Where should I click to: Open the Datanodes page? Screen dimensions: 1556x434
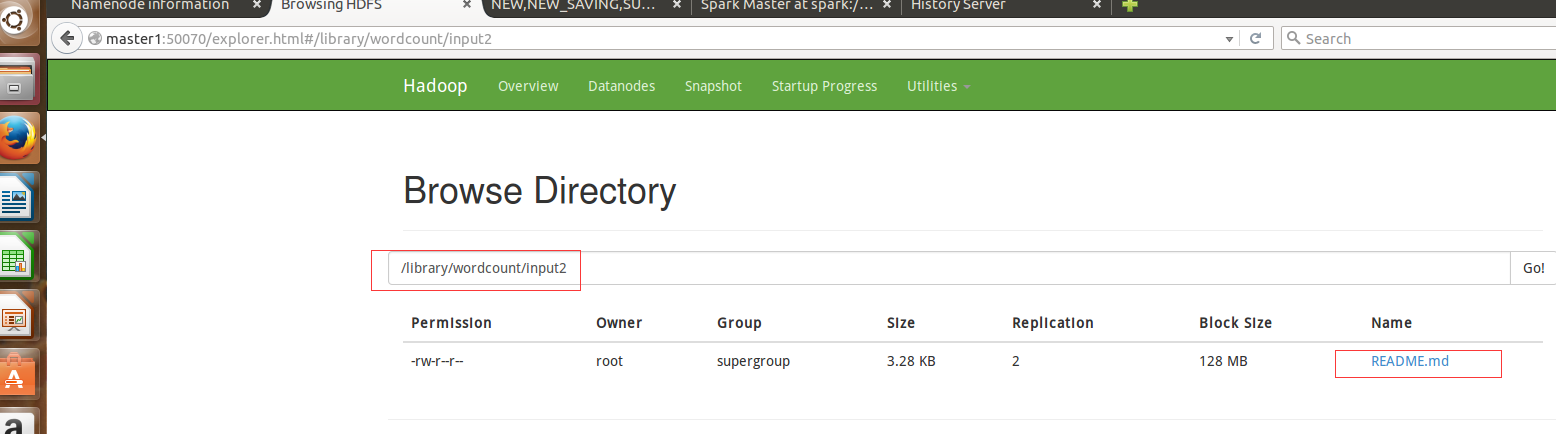[621, 86]
